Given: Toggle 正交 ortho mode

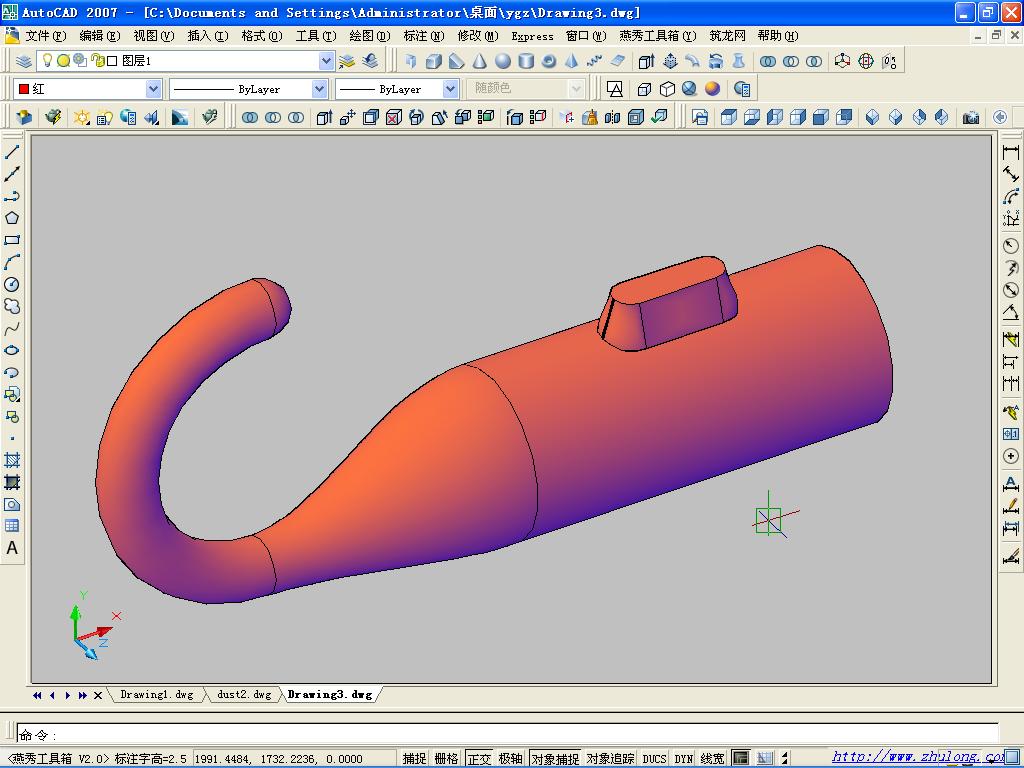Looking at the screenshot, I should 479,758.
